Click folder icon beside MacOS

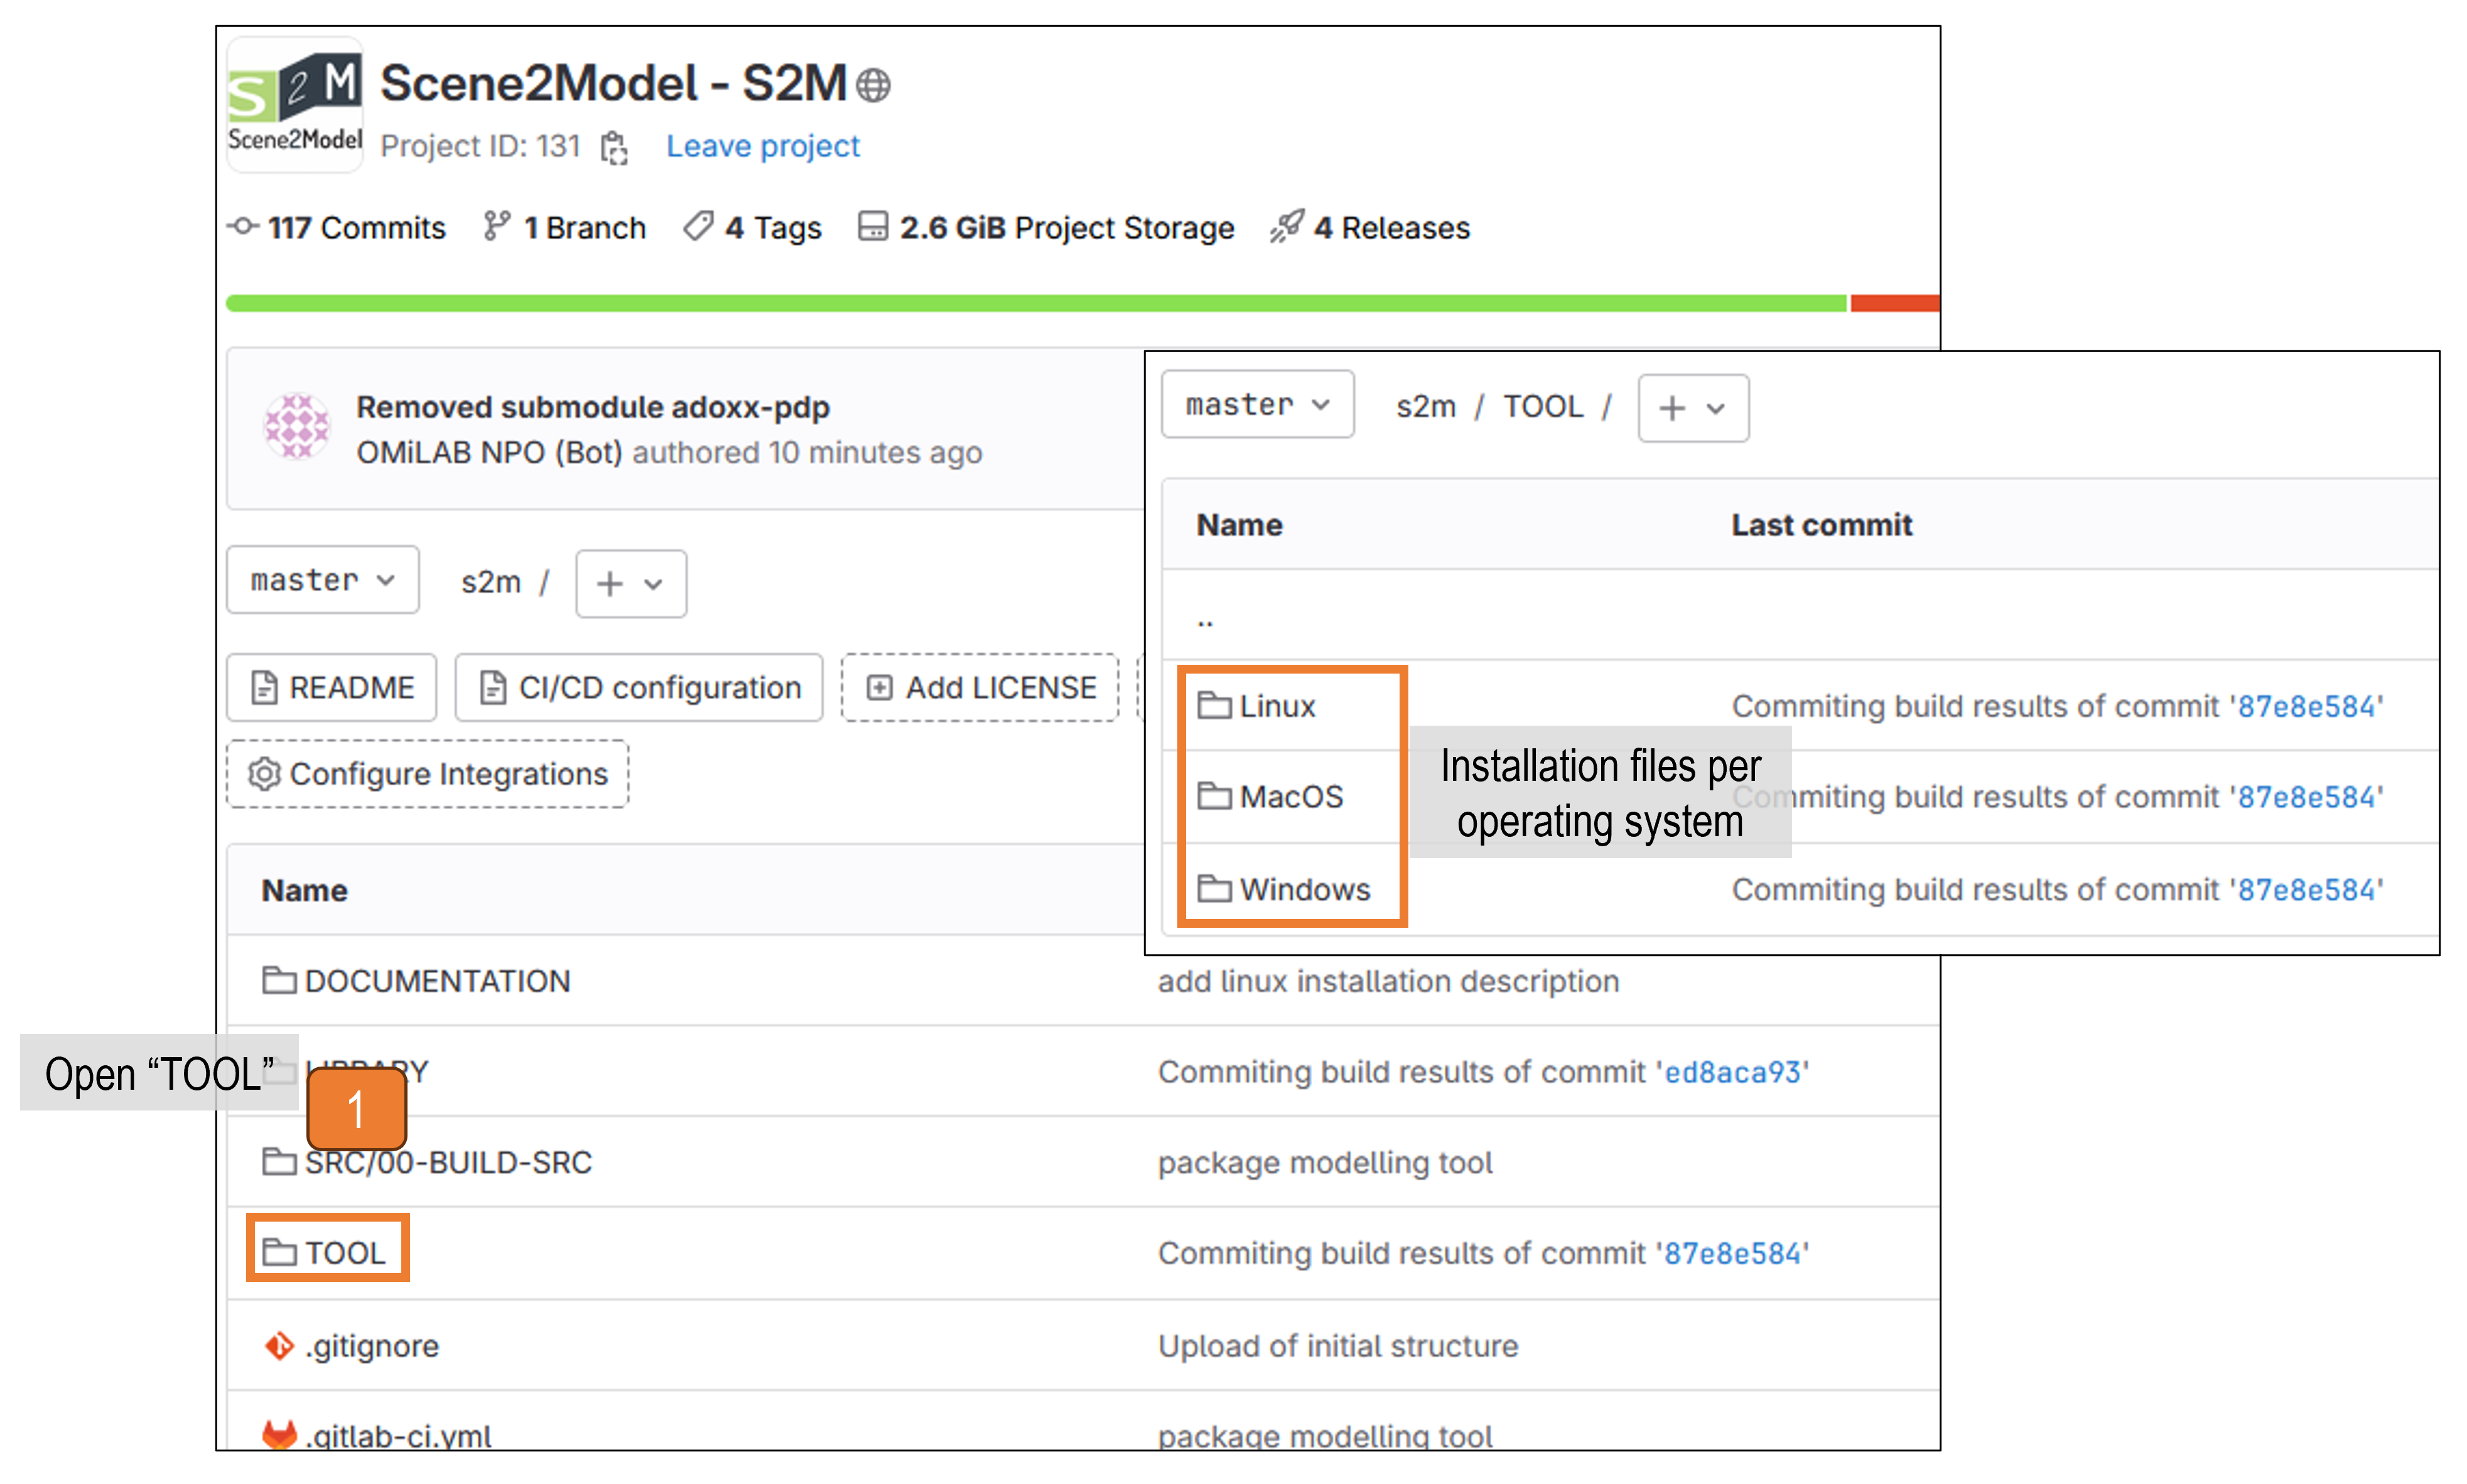click(1214, 796)
